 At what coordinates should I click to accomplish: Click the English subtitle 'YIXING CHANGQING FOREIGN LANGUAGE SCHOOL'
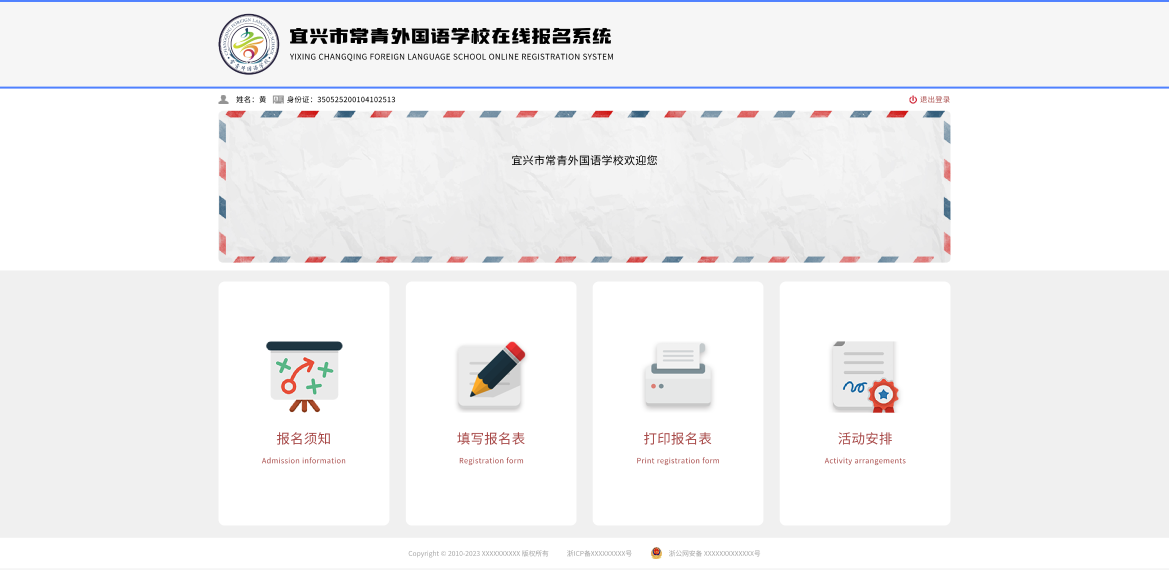(388, 57)
